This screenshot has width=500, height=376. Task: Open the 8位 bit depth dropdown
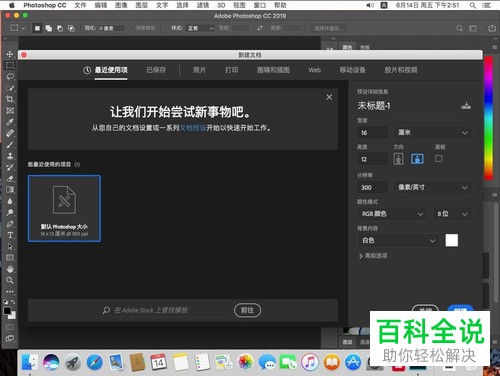(x=452, y=214)
